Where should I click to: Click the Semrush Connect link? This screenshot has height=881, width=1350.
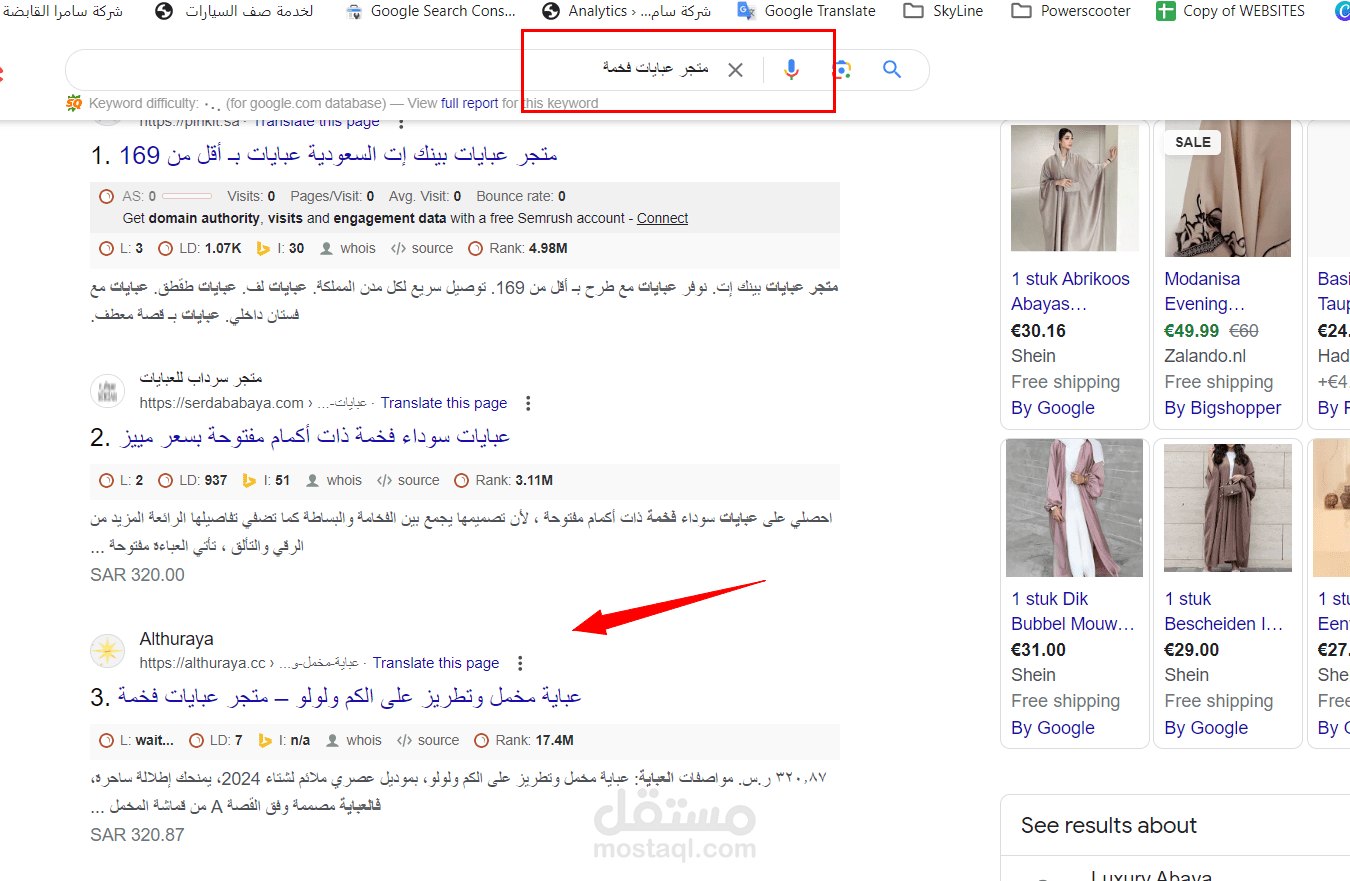click(x=663, y=218)
